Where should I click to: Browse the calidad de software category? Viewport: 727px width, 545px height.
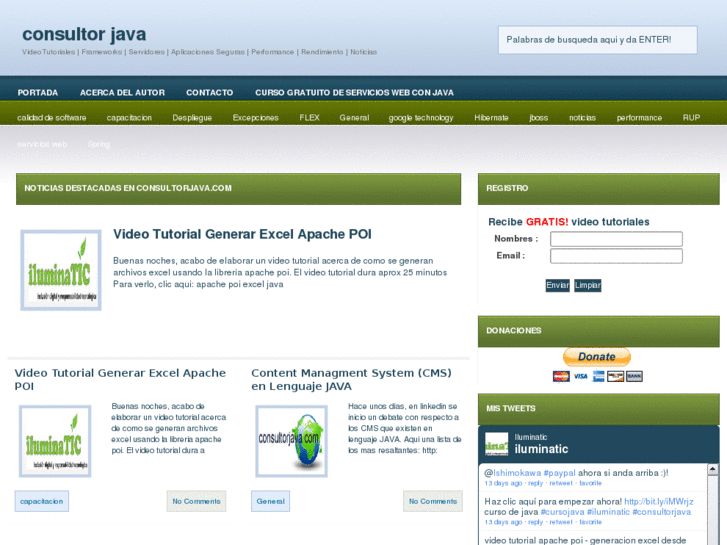[x=51, y=118]
